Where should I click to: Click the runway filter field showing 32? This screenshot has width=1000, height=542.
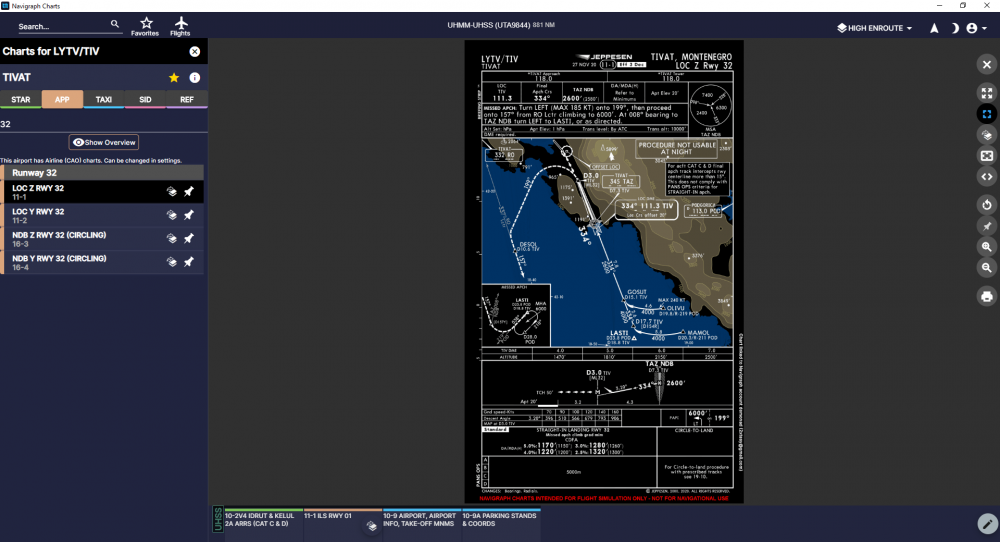[x=103, y=124]
